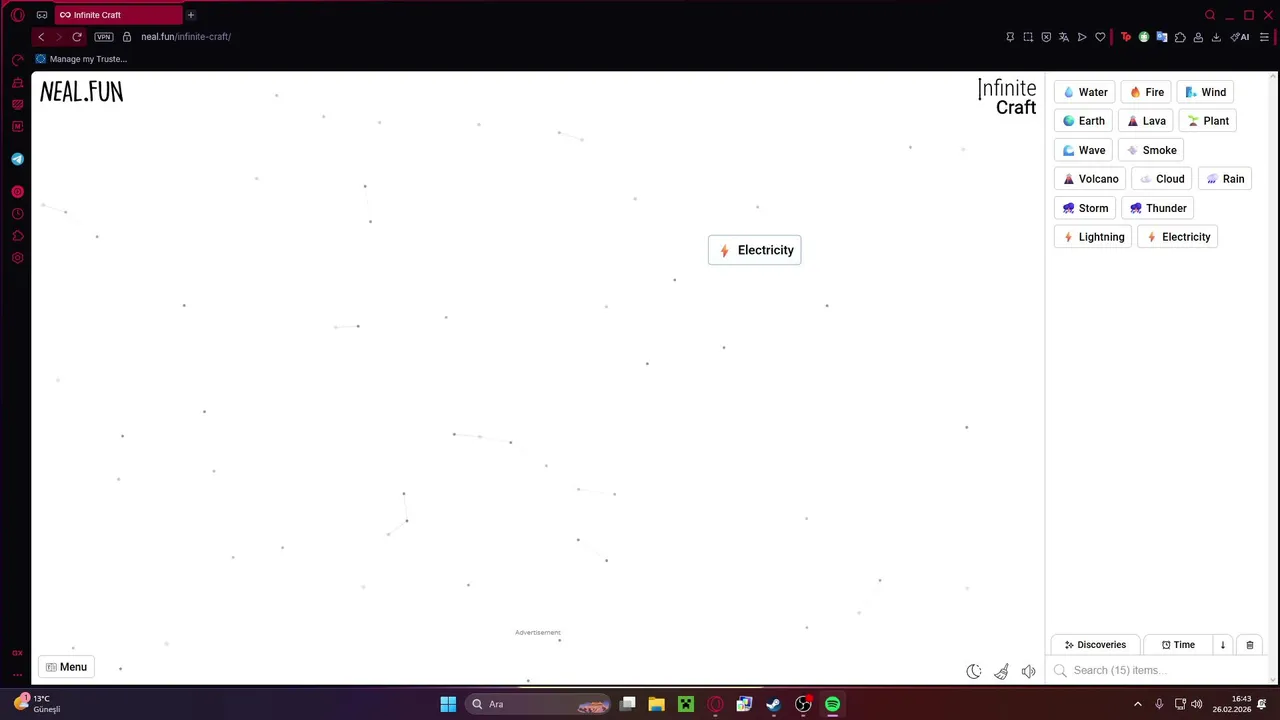Launch Spotify from the taskbar
The image size is (1280, 720).
tap(832, 704)
